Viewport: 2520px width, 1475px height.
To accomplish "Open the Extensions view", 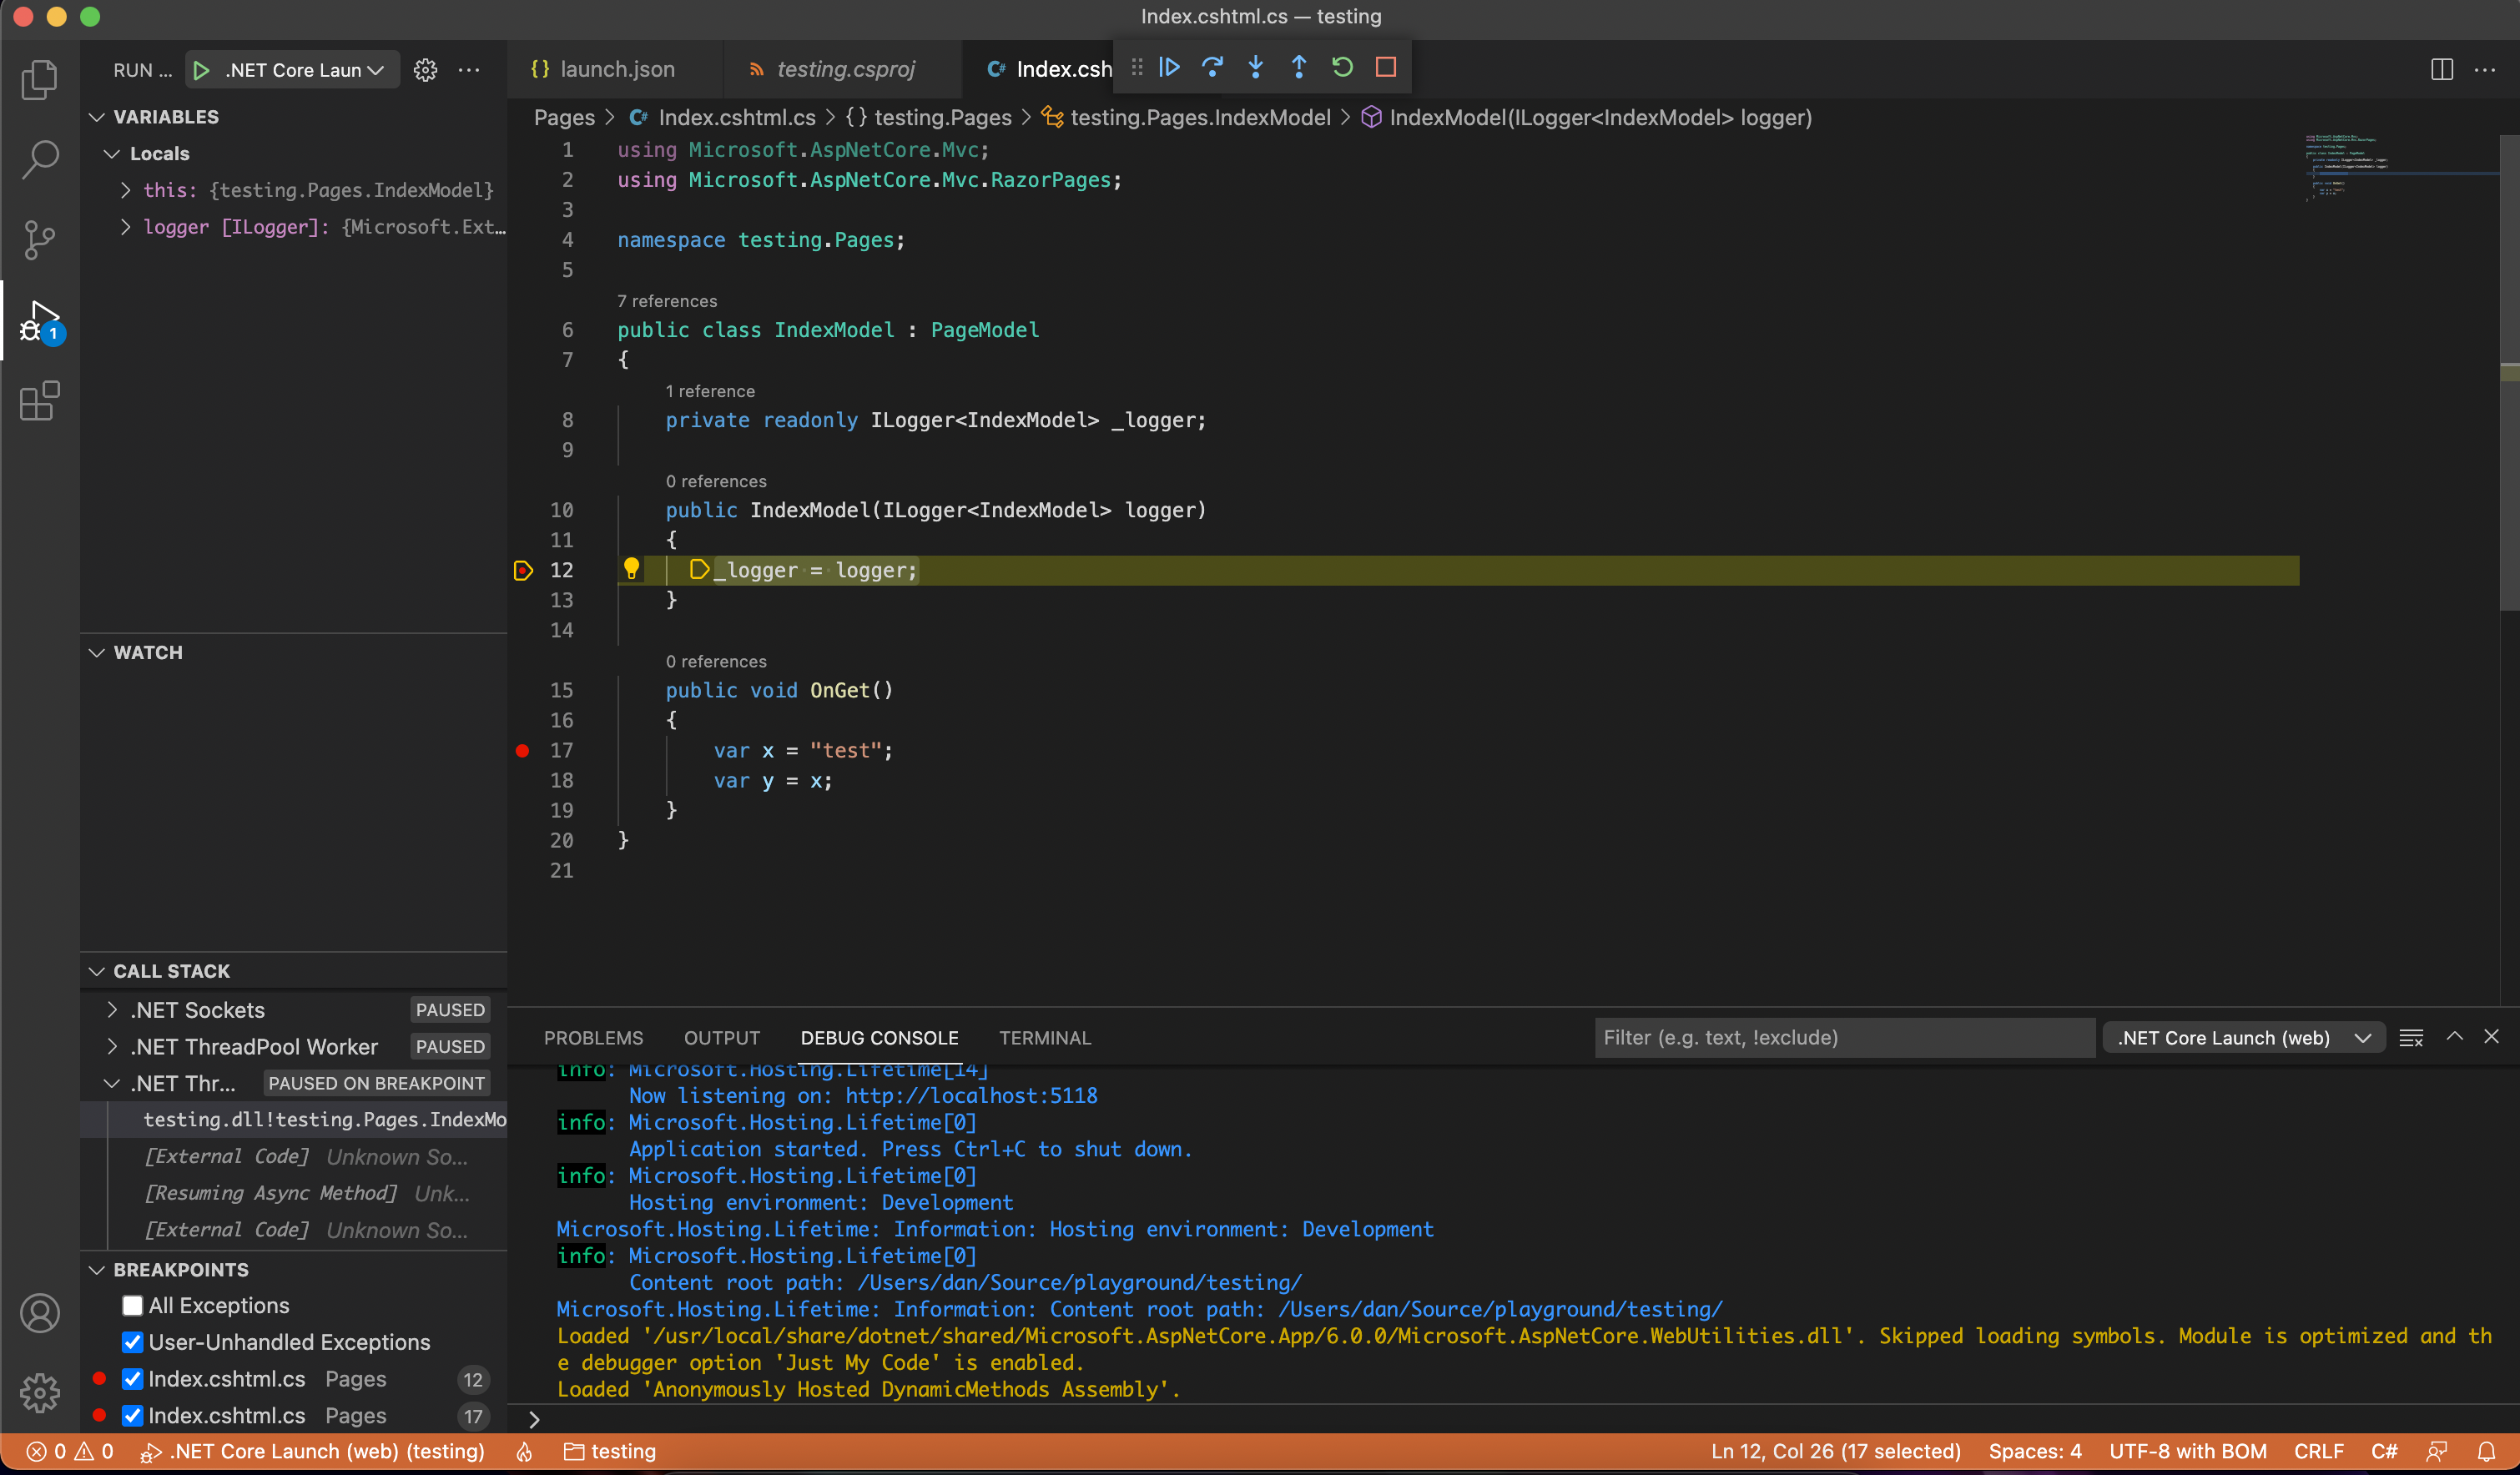I will 40,400.
